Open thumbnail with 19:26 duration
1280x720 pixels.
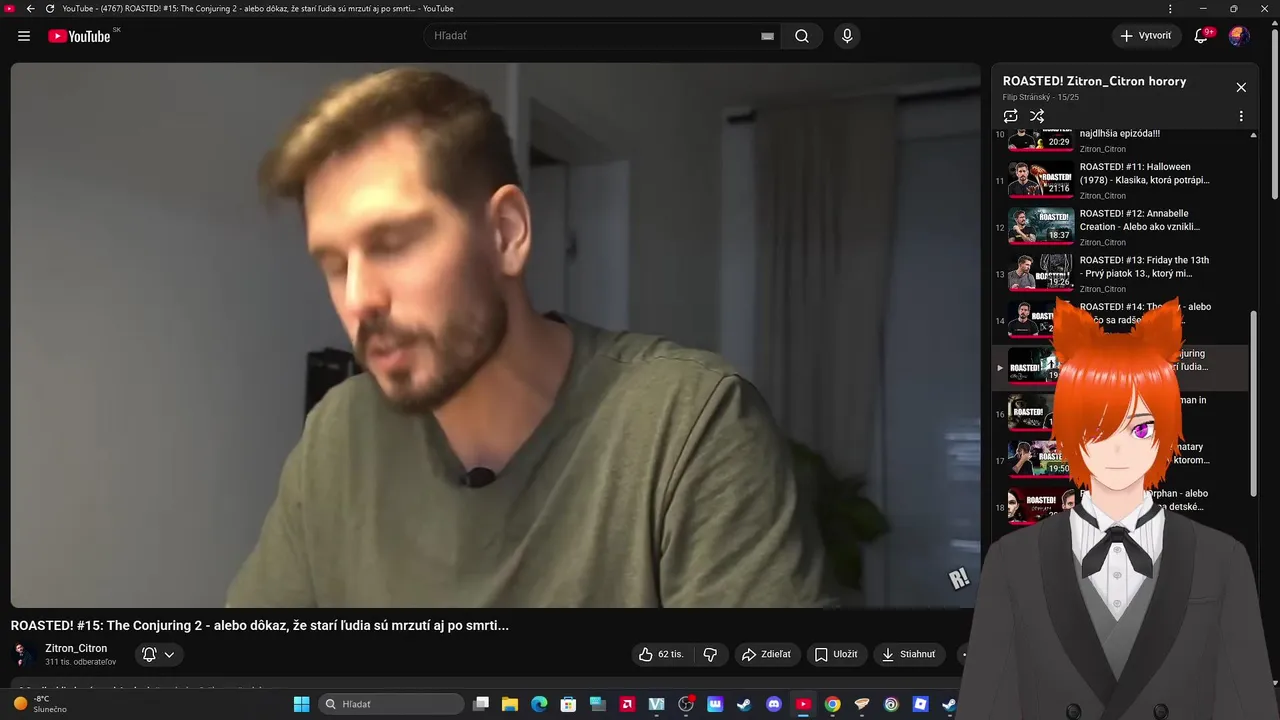(x=1040, y=273)
